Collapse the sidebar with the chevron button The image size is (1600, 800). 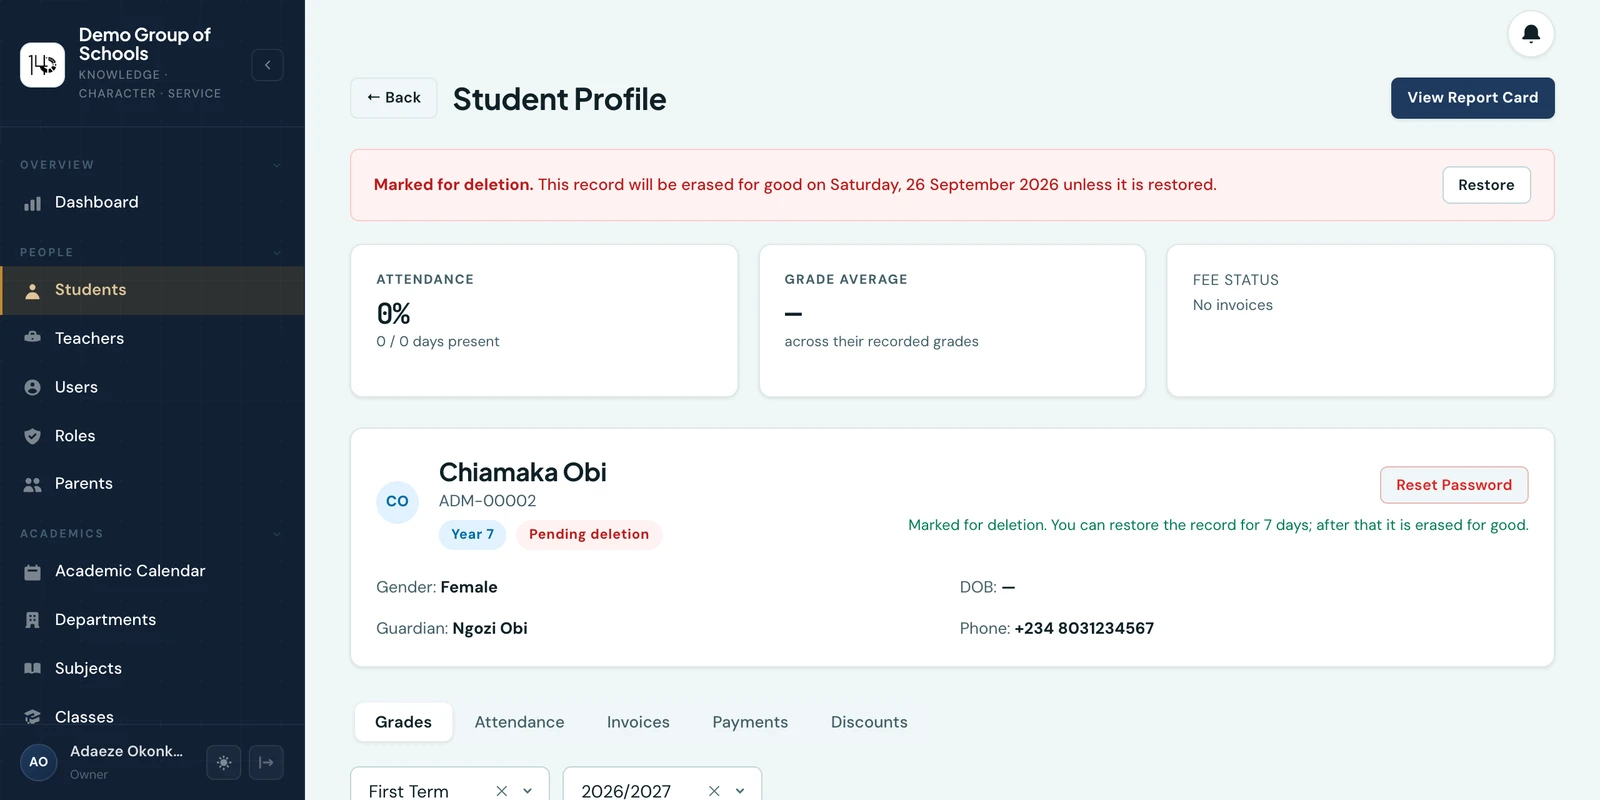pos(267,65)
